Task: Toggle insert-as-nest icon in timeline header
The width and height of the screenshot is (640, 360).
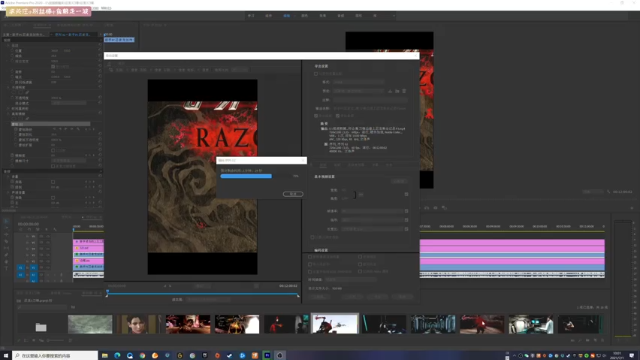Action: [x=21, y=229]
